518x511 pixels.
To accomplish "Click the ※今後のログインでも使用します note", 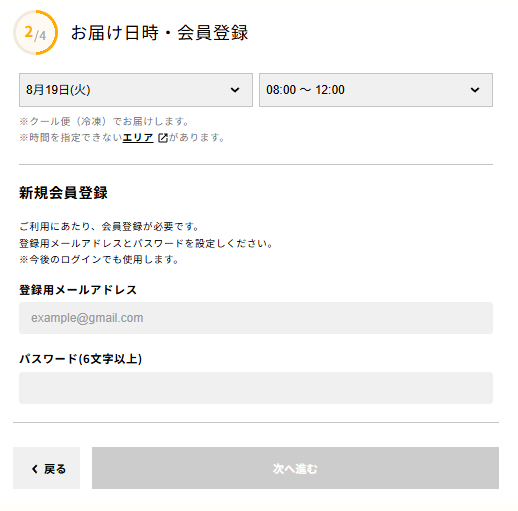I will point(99,260).
